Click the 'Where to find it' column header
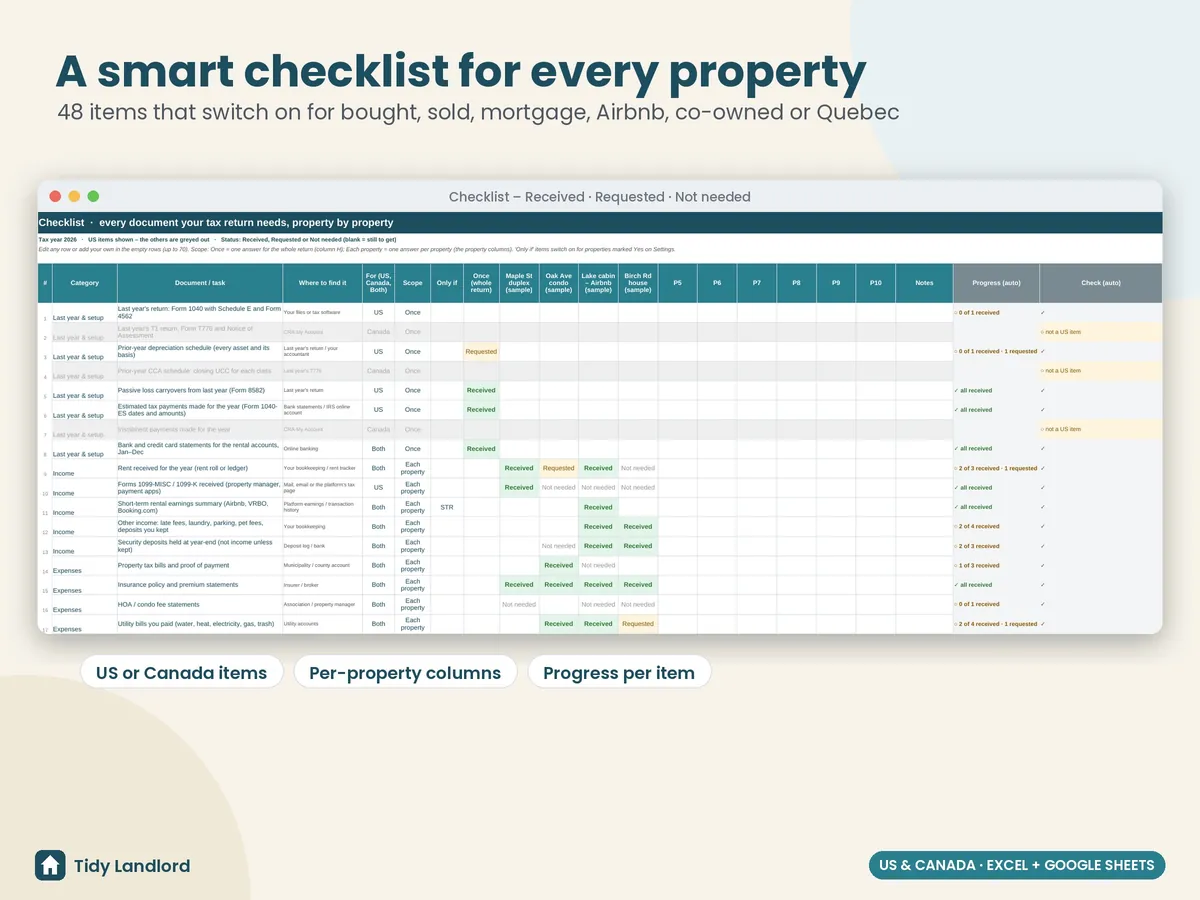1200x900 pixels. (x=323, y=283)
